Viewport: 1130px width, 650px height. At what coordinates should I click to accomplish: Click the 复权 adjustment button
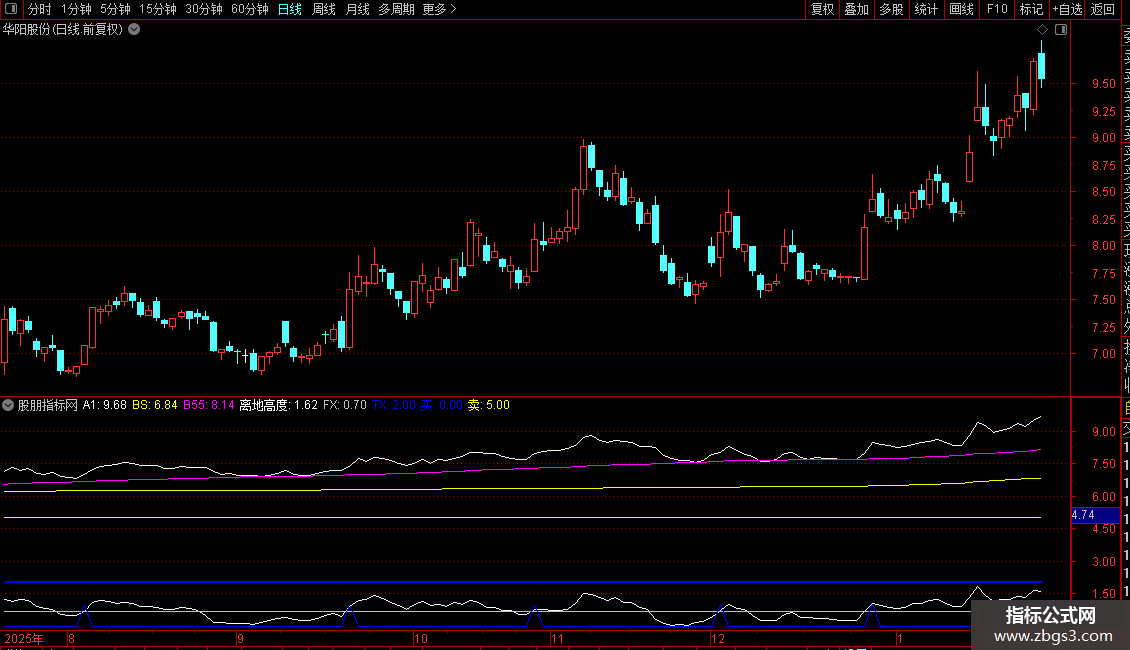click(822, 9)
